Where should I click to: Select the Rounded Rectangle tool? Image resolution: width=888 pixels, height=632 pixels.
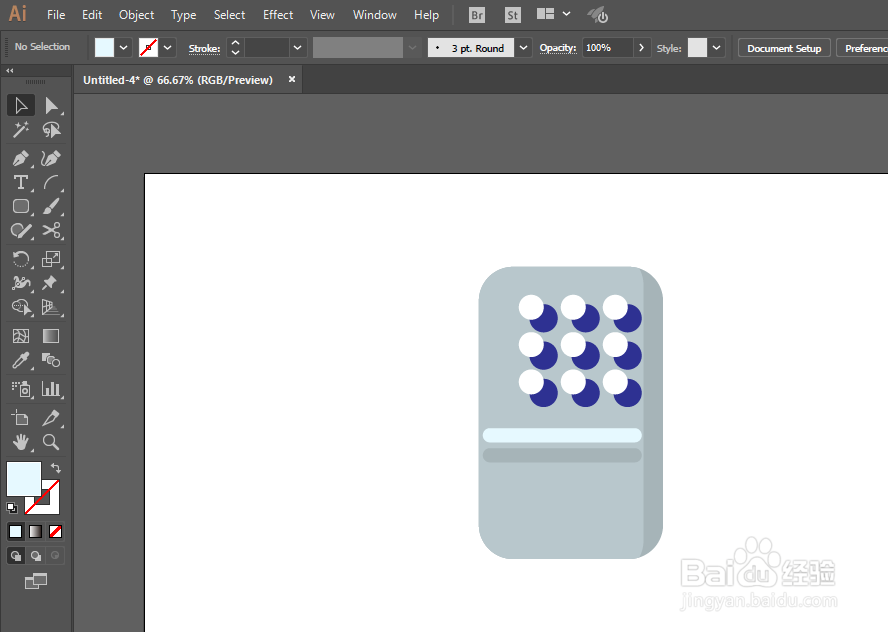click(x=21, y=206)
